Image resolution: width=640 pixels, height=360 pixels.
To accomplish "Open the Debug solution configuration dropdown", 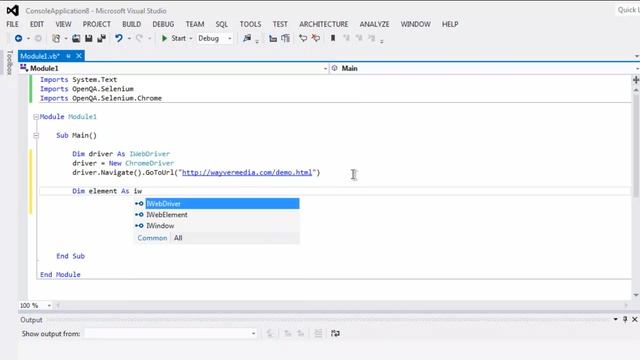I will pos(215,38).
